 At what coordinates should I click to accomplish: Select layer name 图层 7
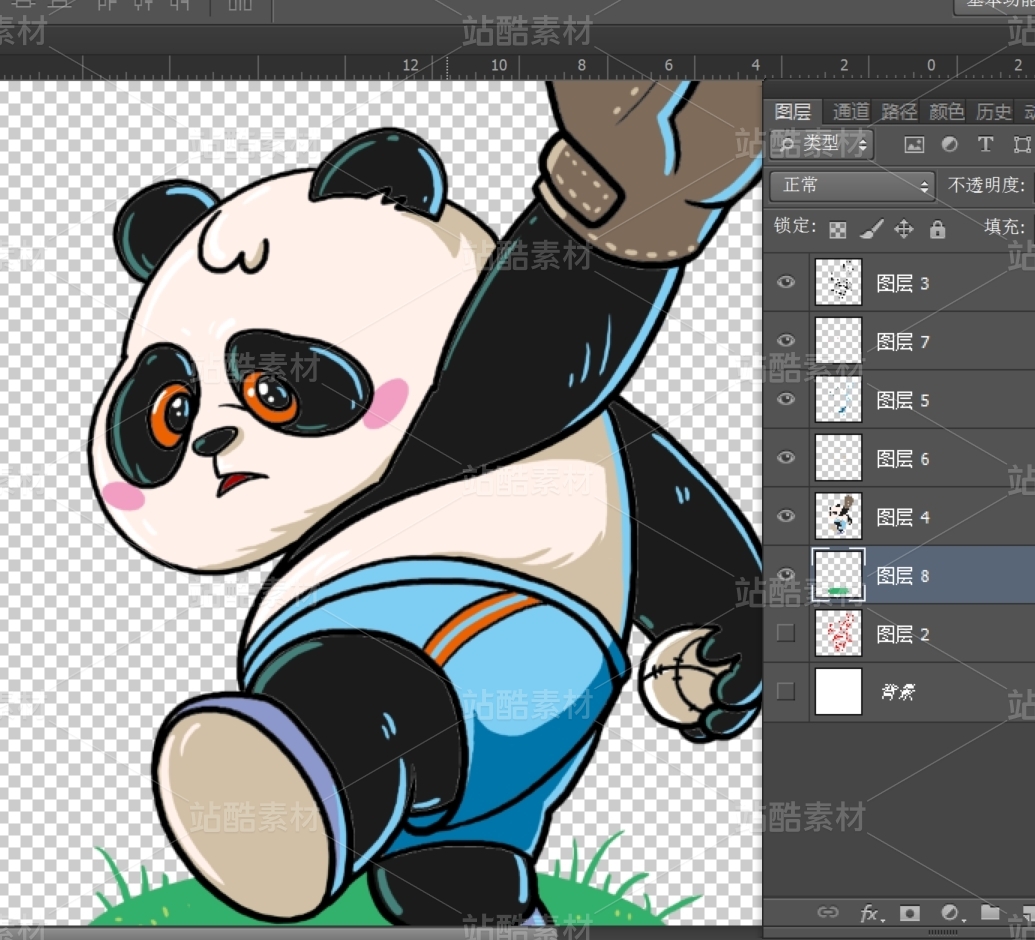(x=902, y=342)
